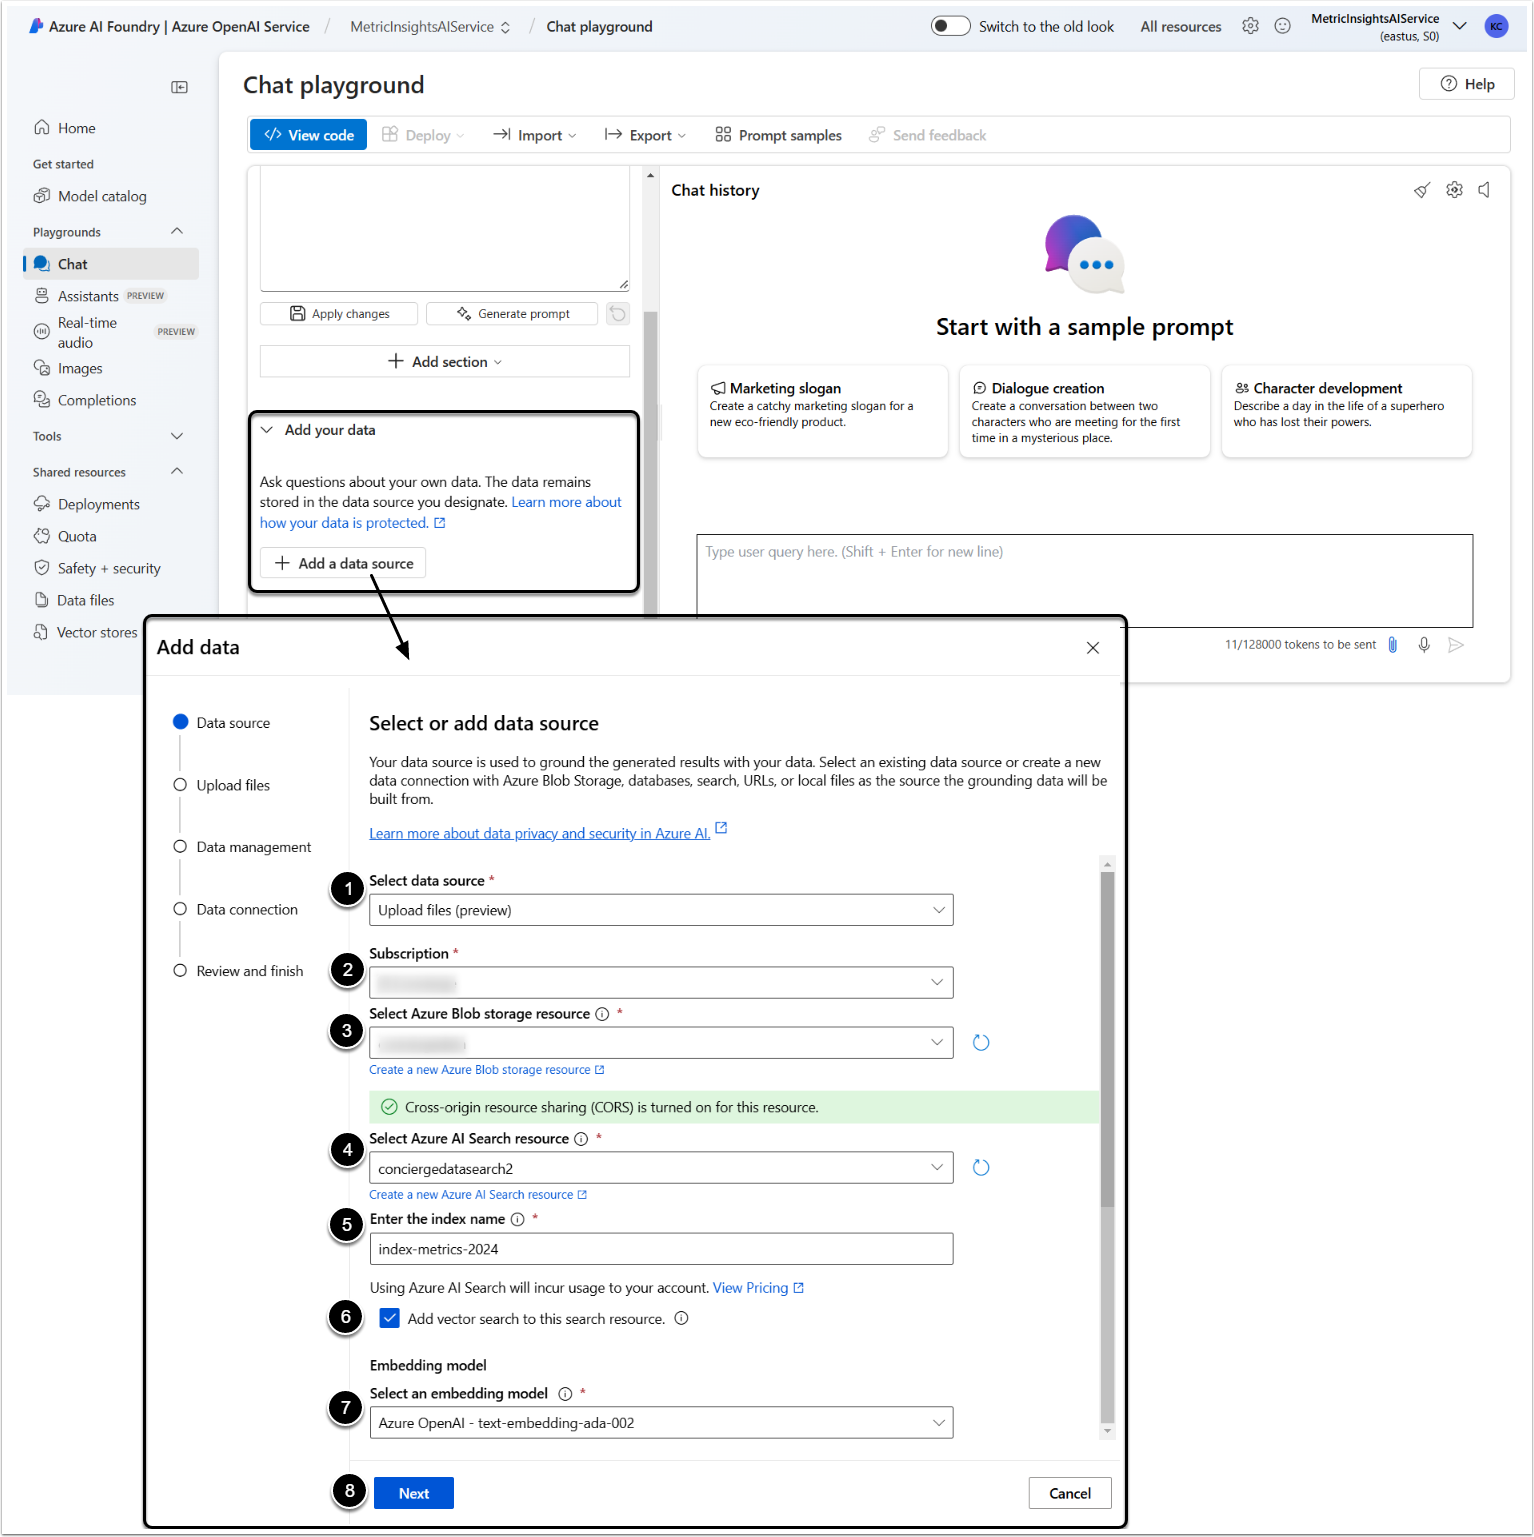Click the paperclip attach icon
The image size is (1534, 1537).
coord(1392,645)
